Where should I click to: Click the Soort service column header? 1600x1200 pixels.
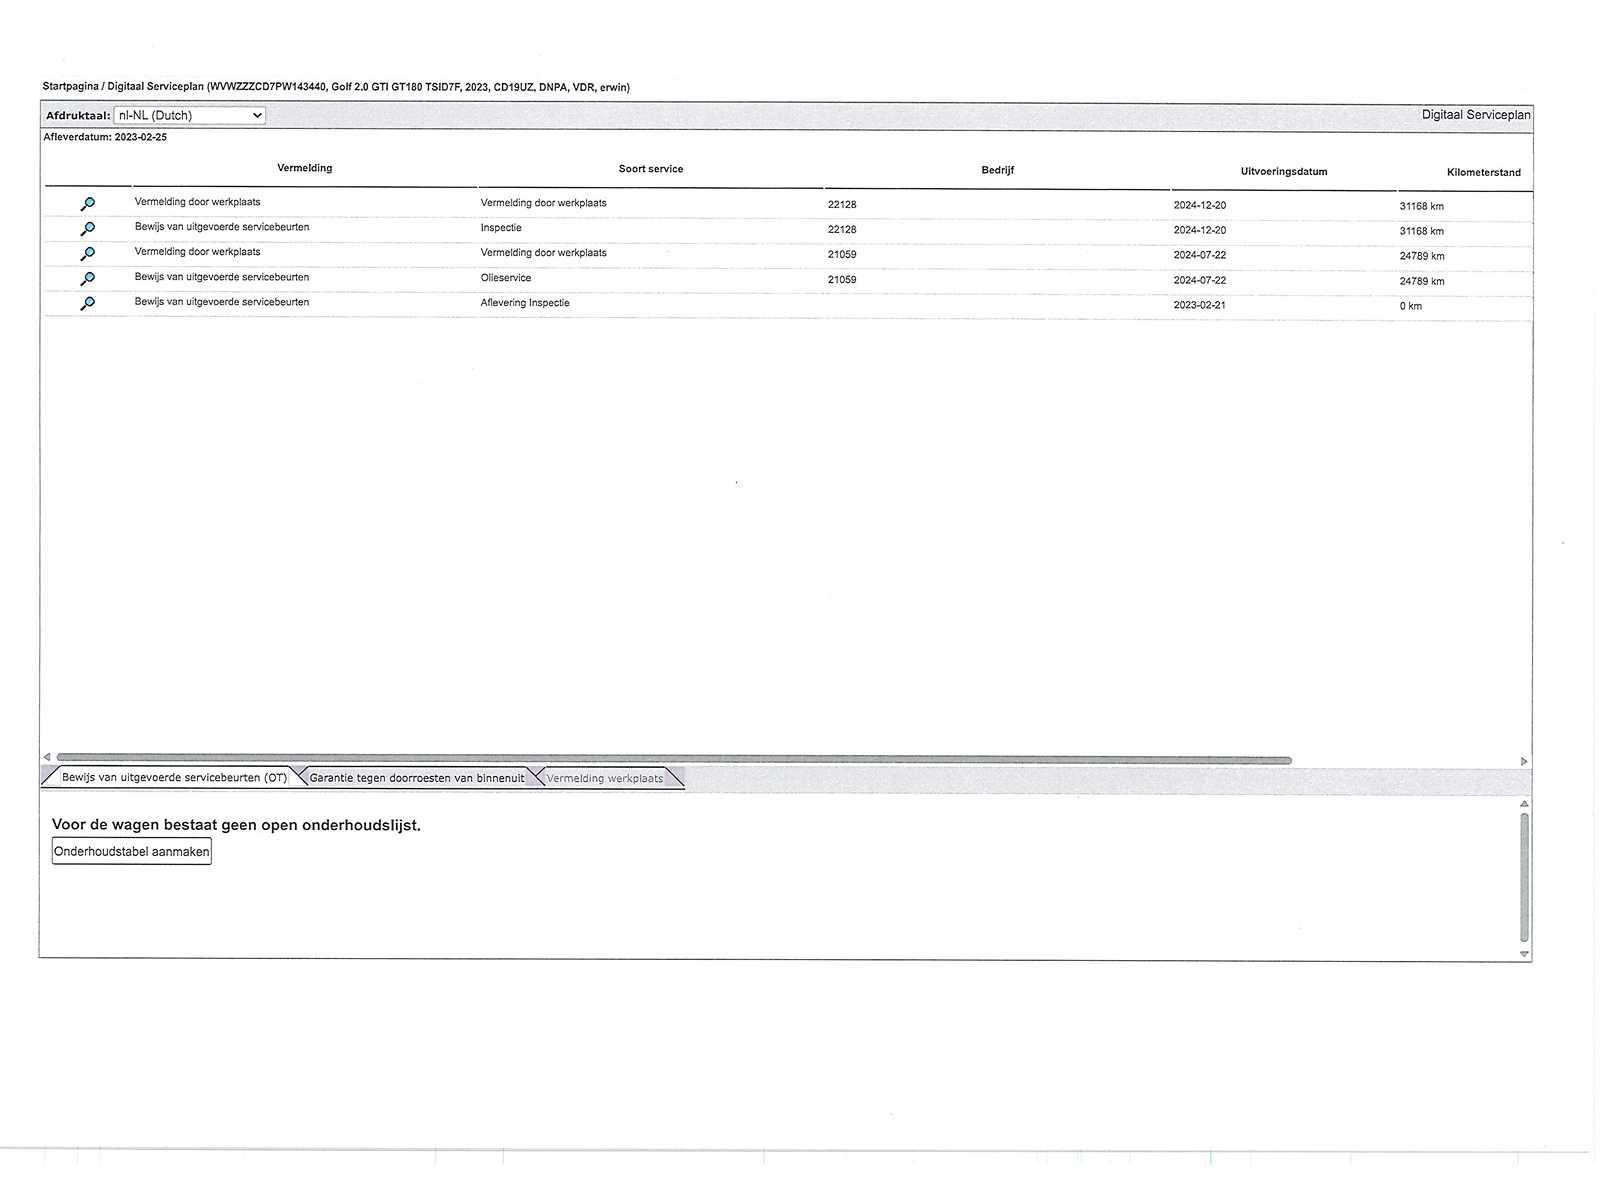pyautogui.click(x=650, y=169)
